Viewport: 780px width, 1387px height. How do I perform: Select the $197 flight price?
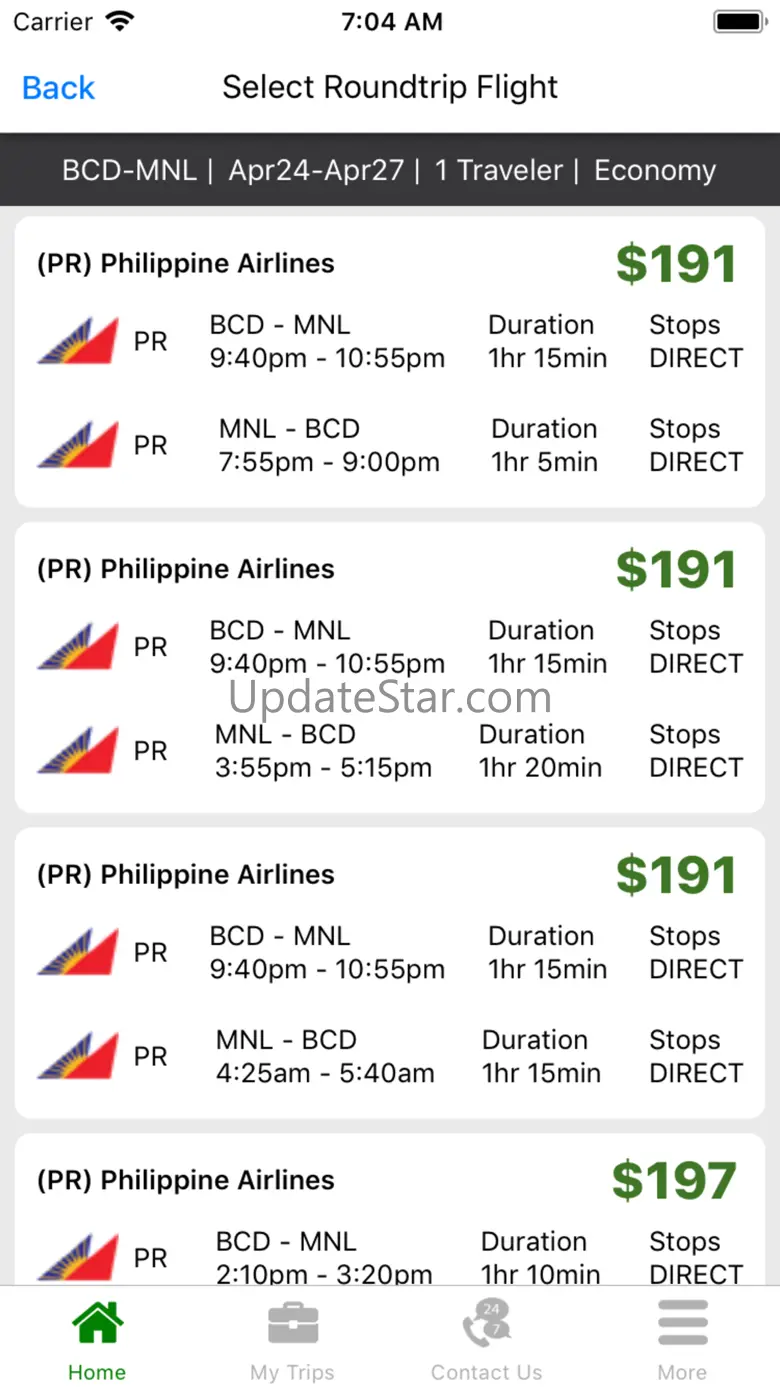(674, 1181)
